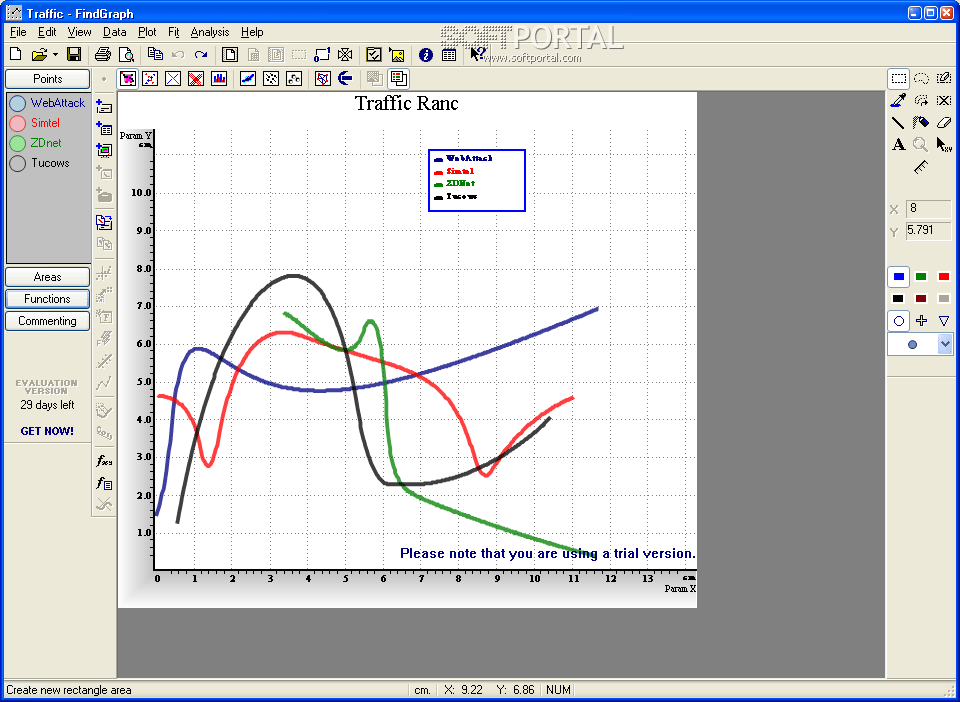Save the project with the floppy disk icon
This screenshot has width=960, height=702.
point(74,54)
